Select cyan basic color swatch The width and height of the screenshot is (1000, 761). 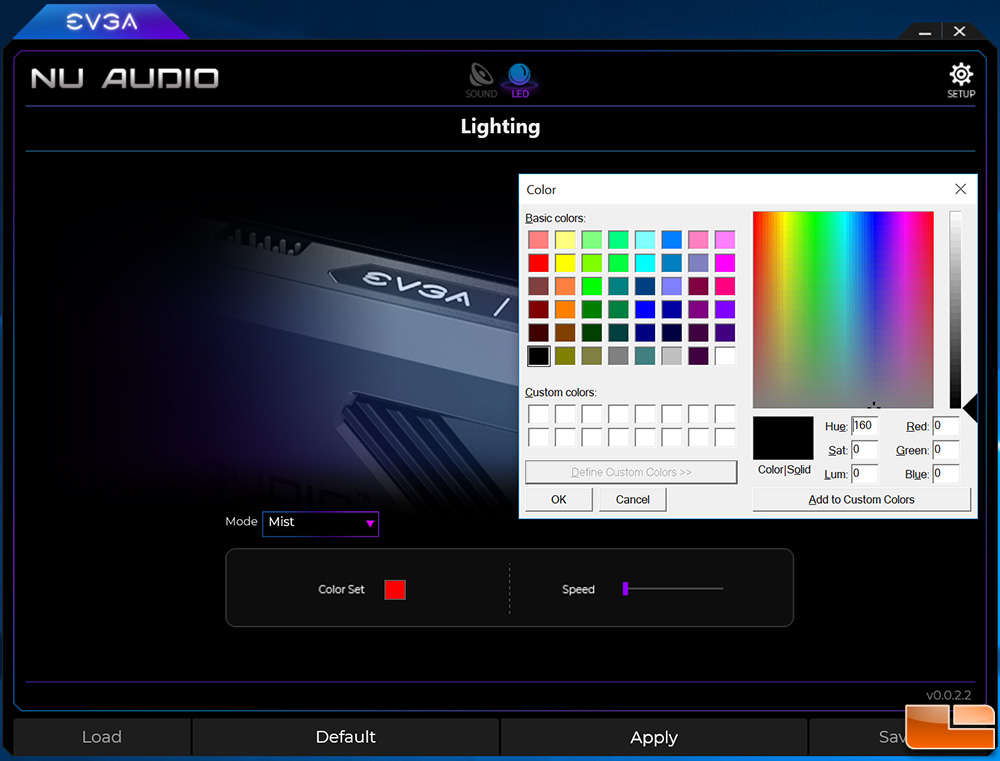(x=645, y=263)
